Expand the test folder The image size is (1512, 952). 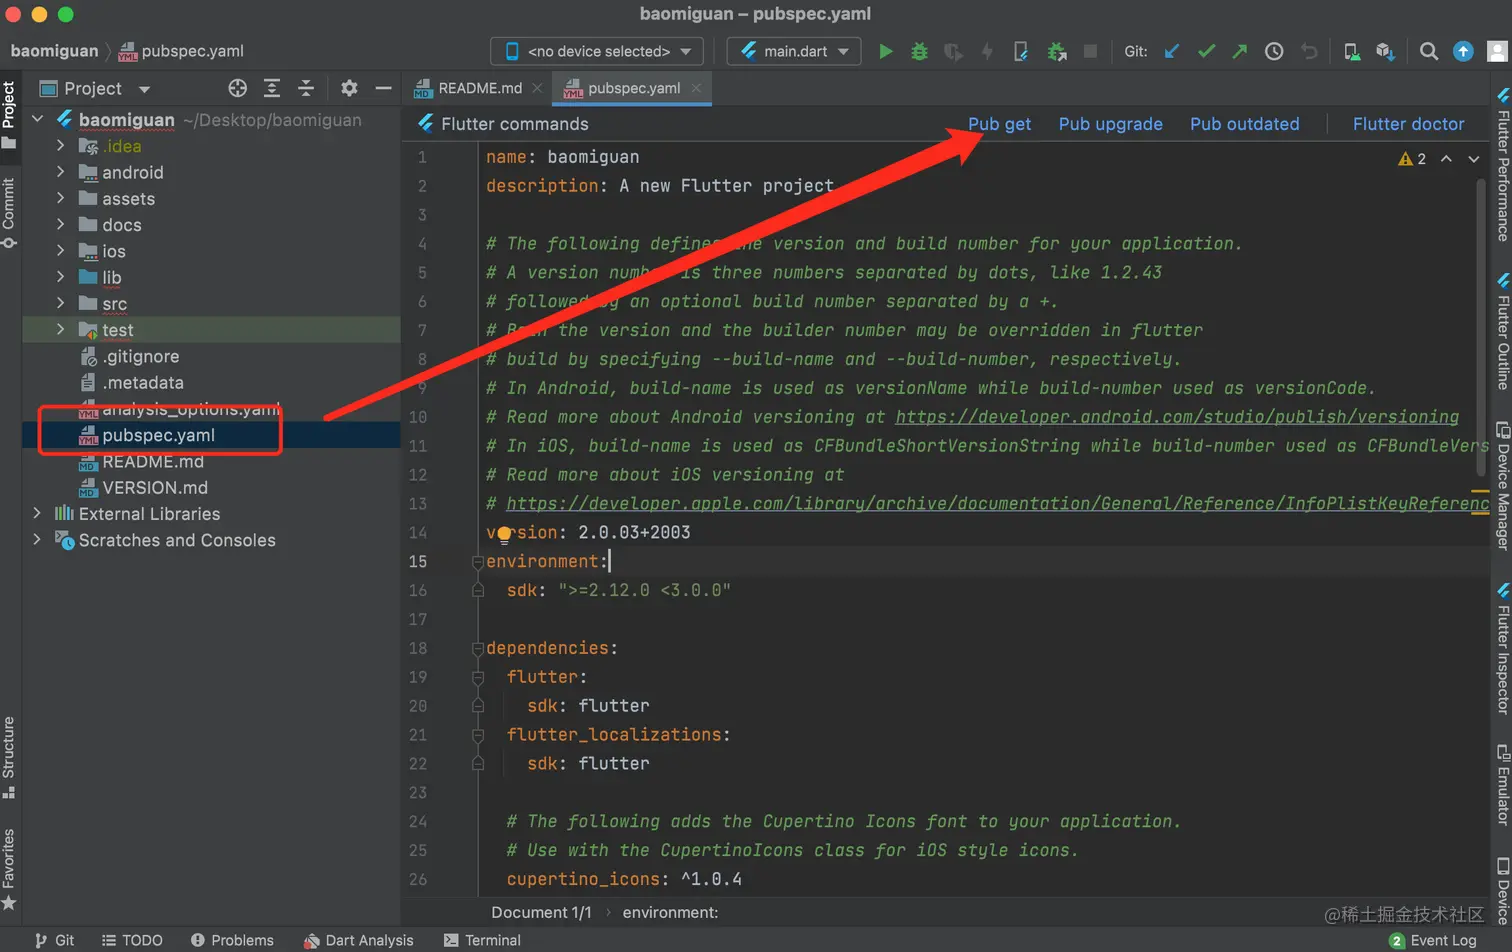point(60,329)
